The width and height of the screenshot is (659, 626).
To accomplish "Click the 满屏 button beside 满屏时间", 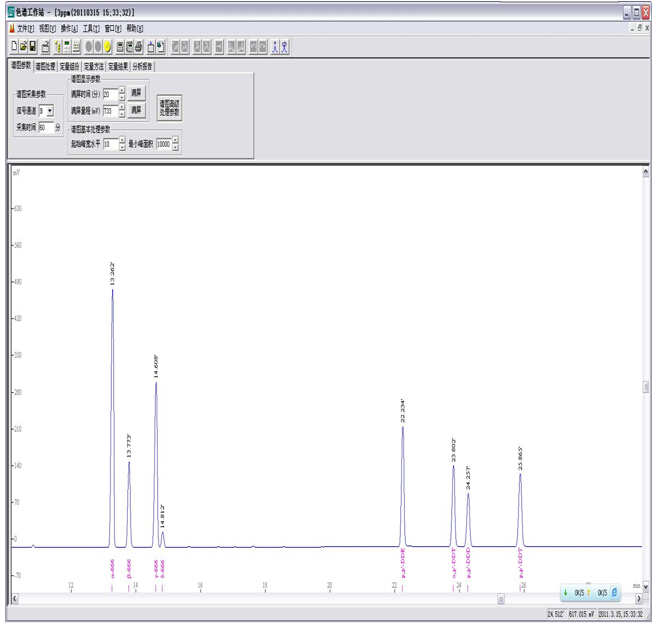I will pos(137,93).
